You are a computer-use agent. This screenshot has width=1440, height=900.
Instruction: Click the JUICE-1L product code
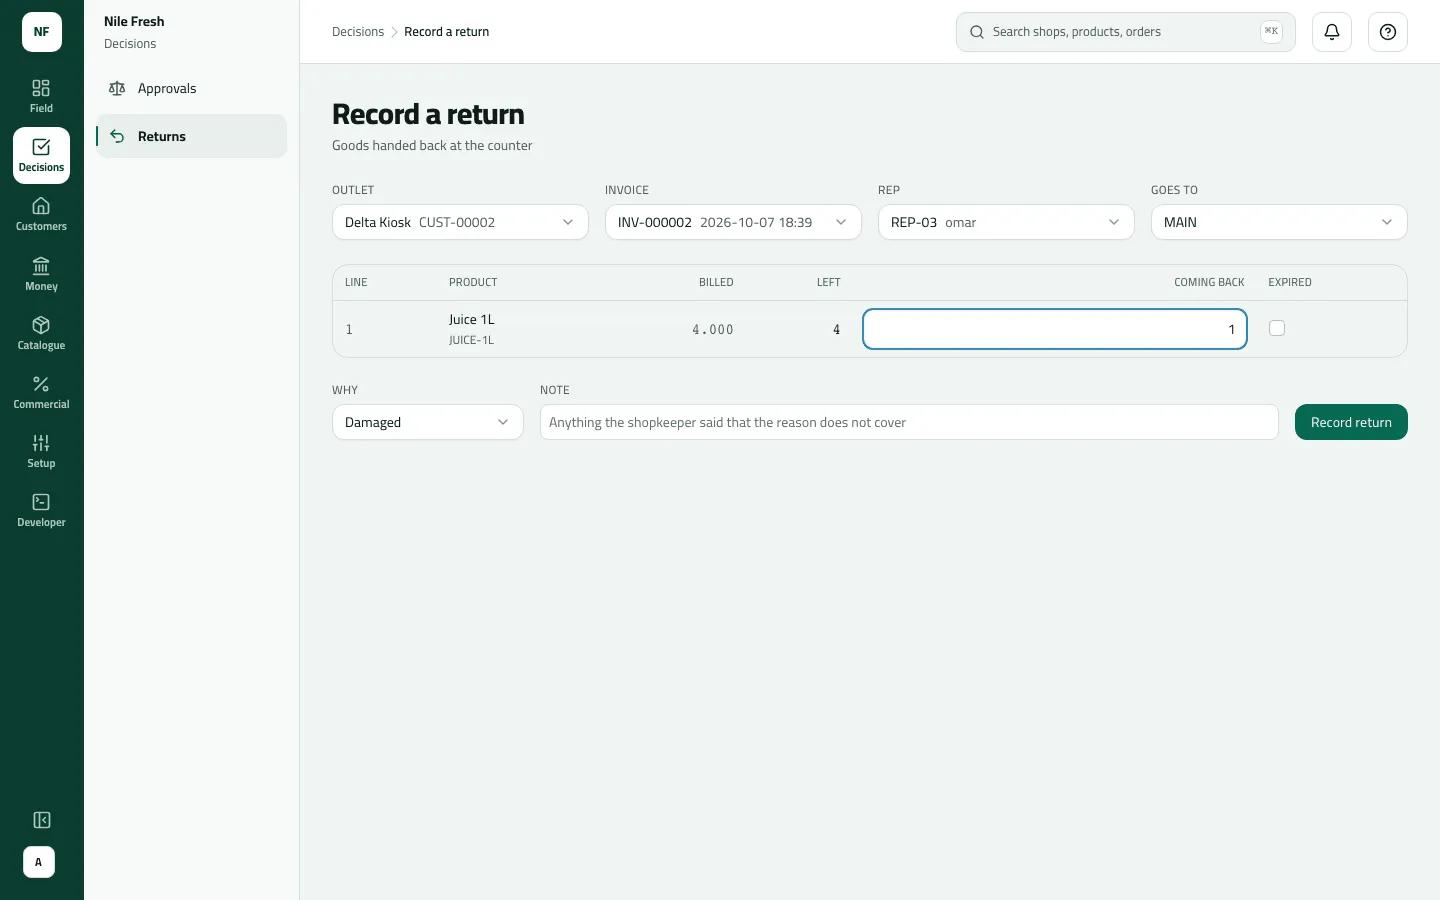coord(471,340)
